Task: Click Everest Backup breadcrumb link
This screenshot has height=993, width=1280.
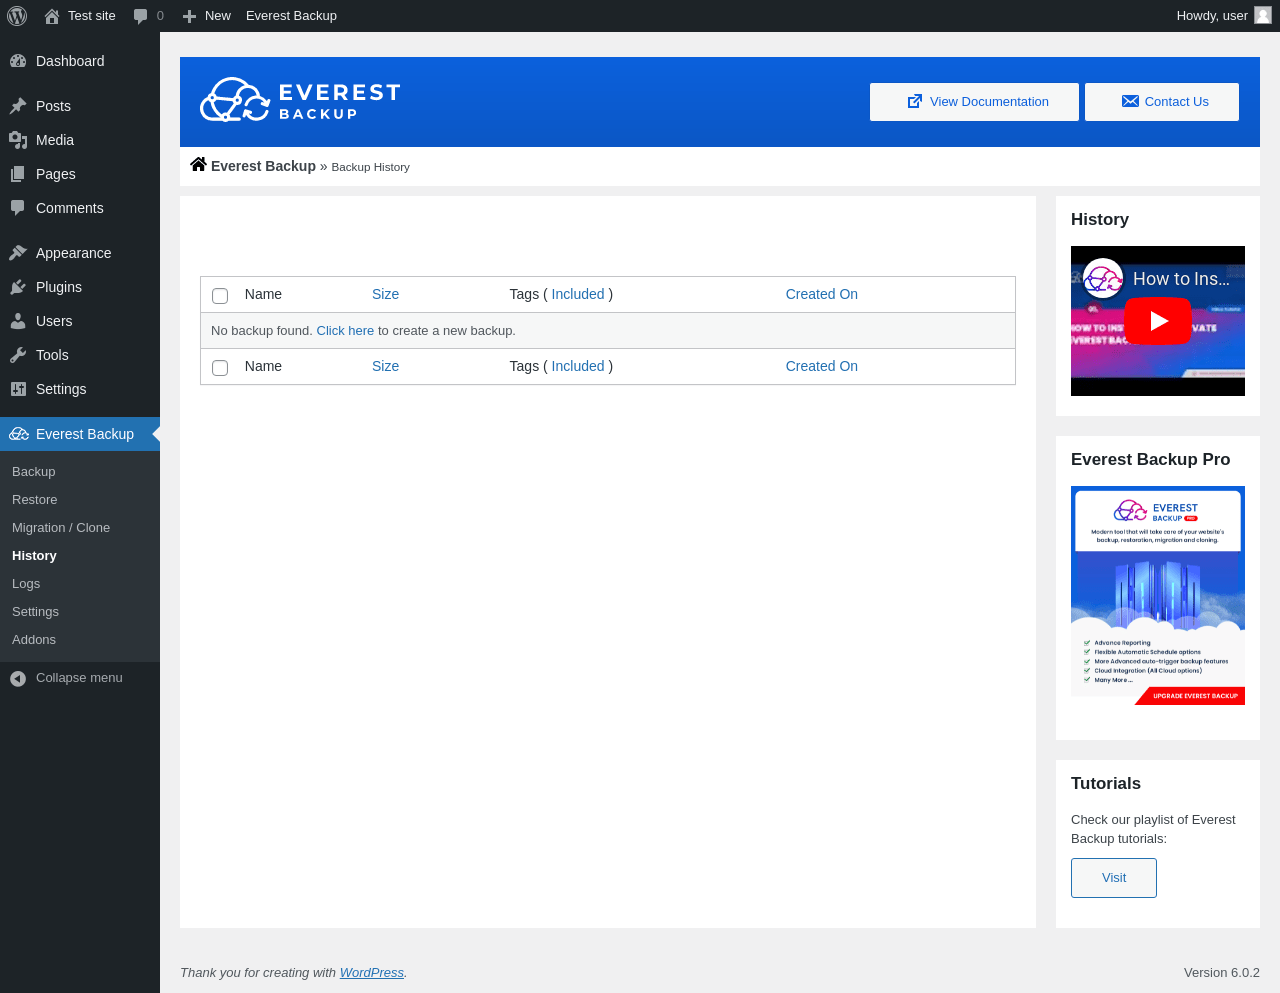Action: coord(263,166)
